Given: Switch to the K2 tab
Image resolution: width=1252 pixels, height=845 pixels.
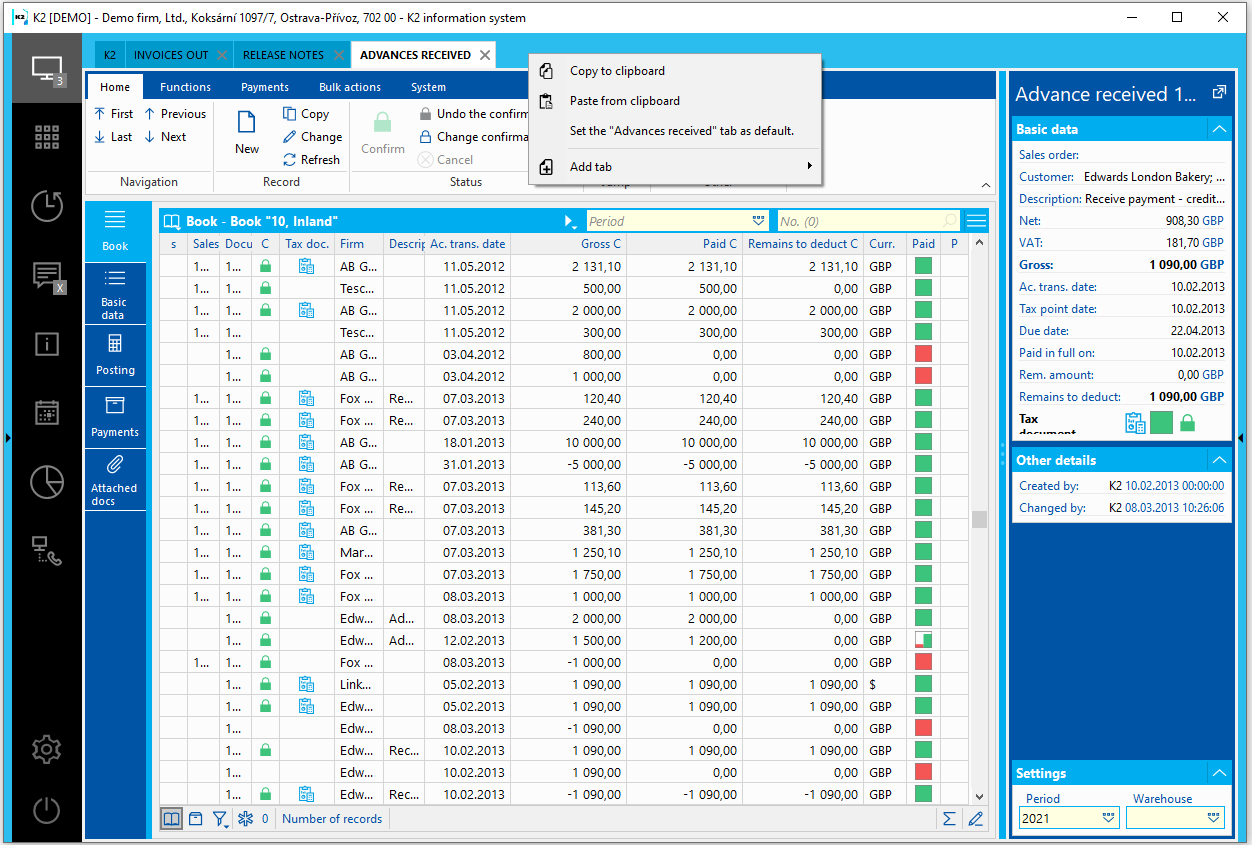Looking at the screenshot, I should (109, 55).
